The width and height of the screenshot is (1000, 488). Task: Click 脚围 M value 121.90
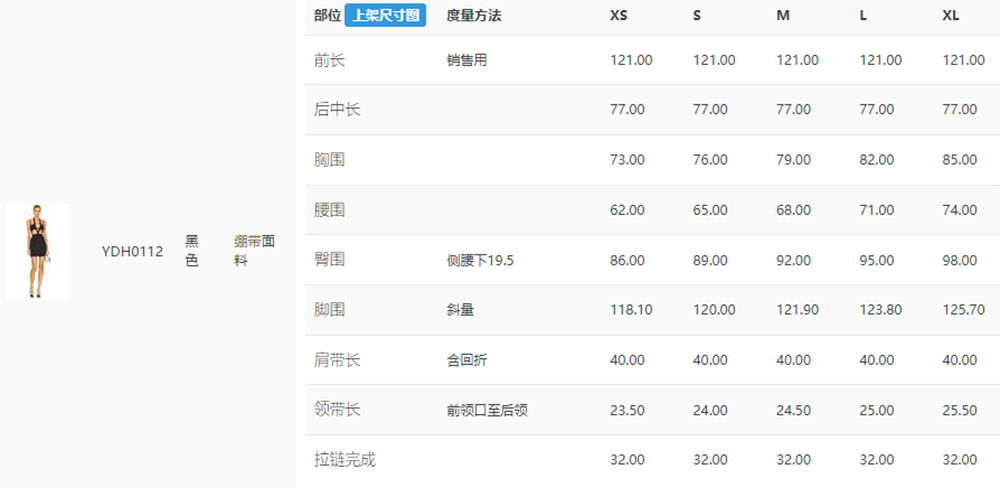point(798,310)
